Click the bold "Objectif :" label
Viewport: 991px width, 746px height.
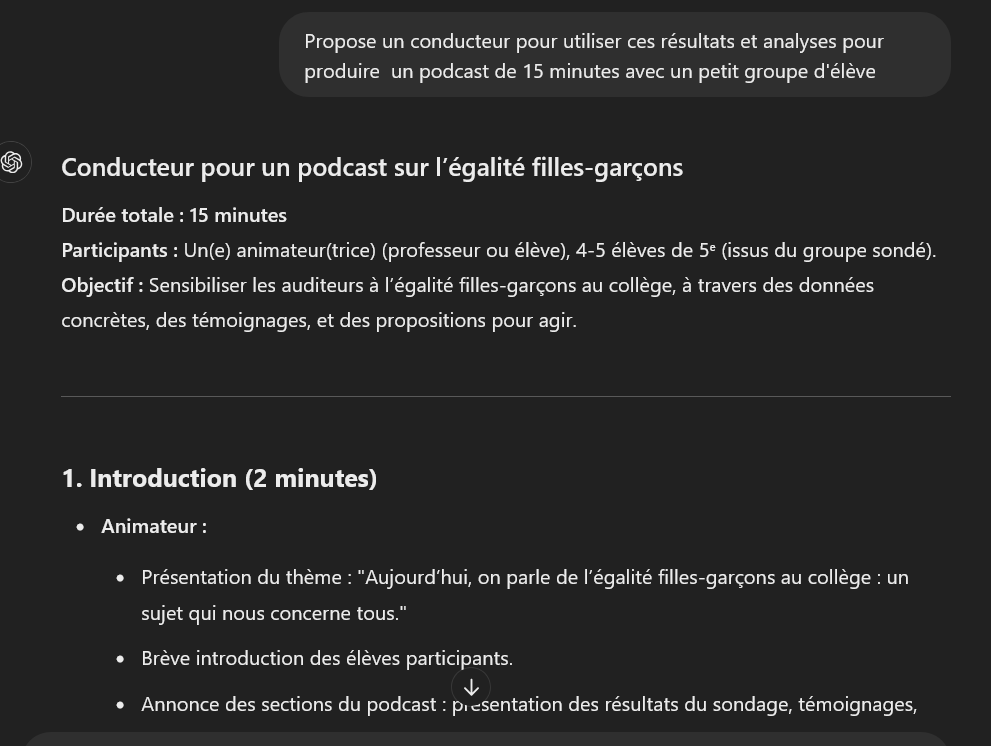click(102, 285)
